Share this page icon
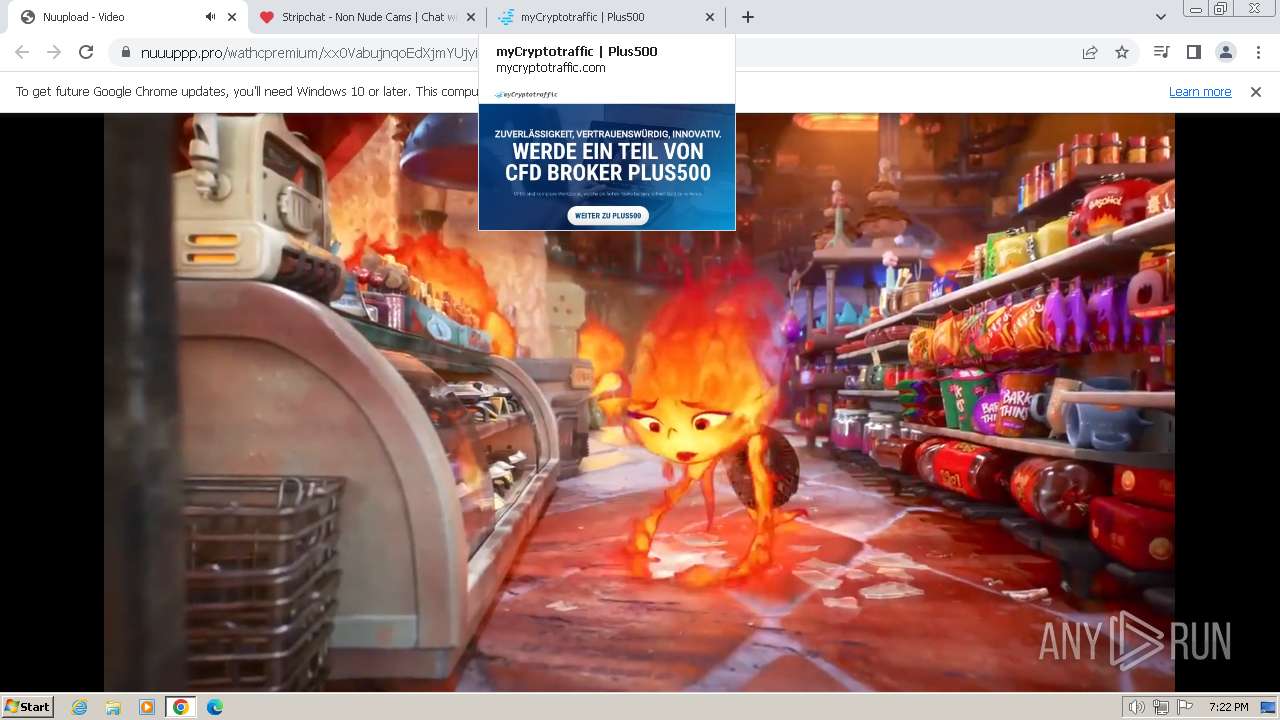Viewport: 1280px width, 720px height. click(1090, 52)
